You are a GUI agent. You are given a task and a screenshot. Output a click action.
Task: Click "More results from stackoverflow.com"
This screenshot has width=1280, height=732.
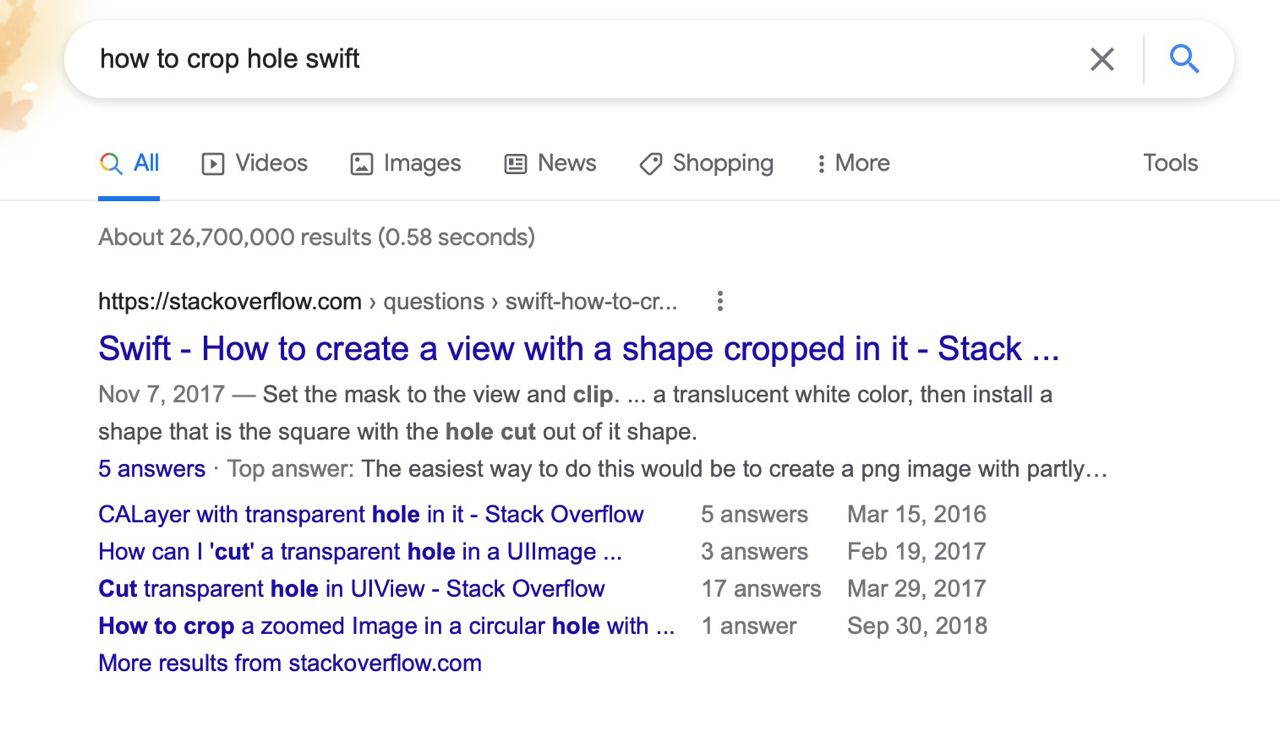click(289, 663)
